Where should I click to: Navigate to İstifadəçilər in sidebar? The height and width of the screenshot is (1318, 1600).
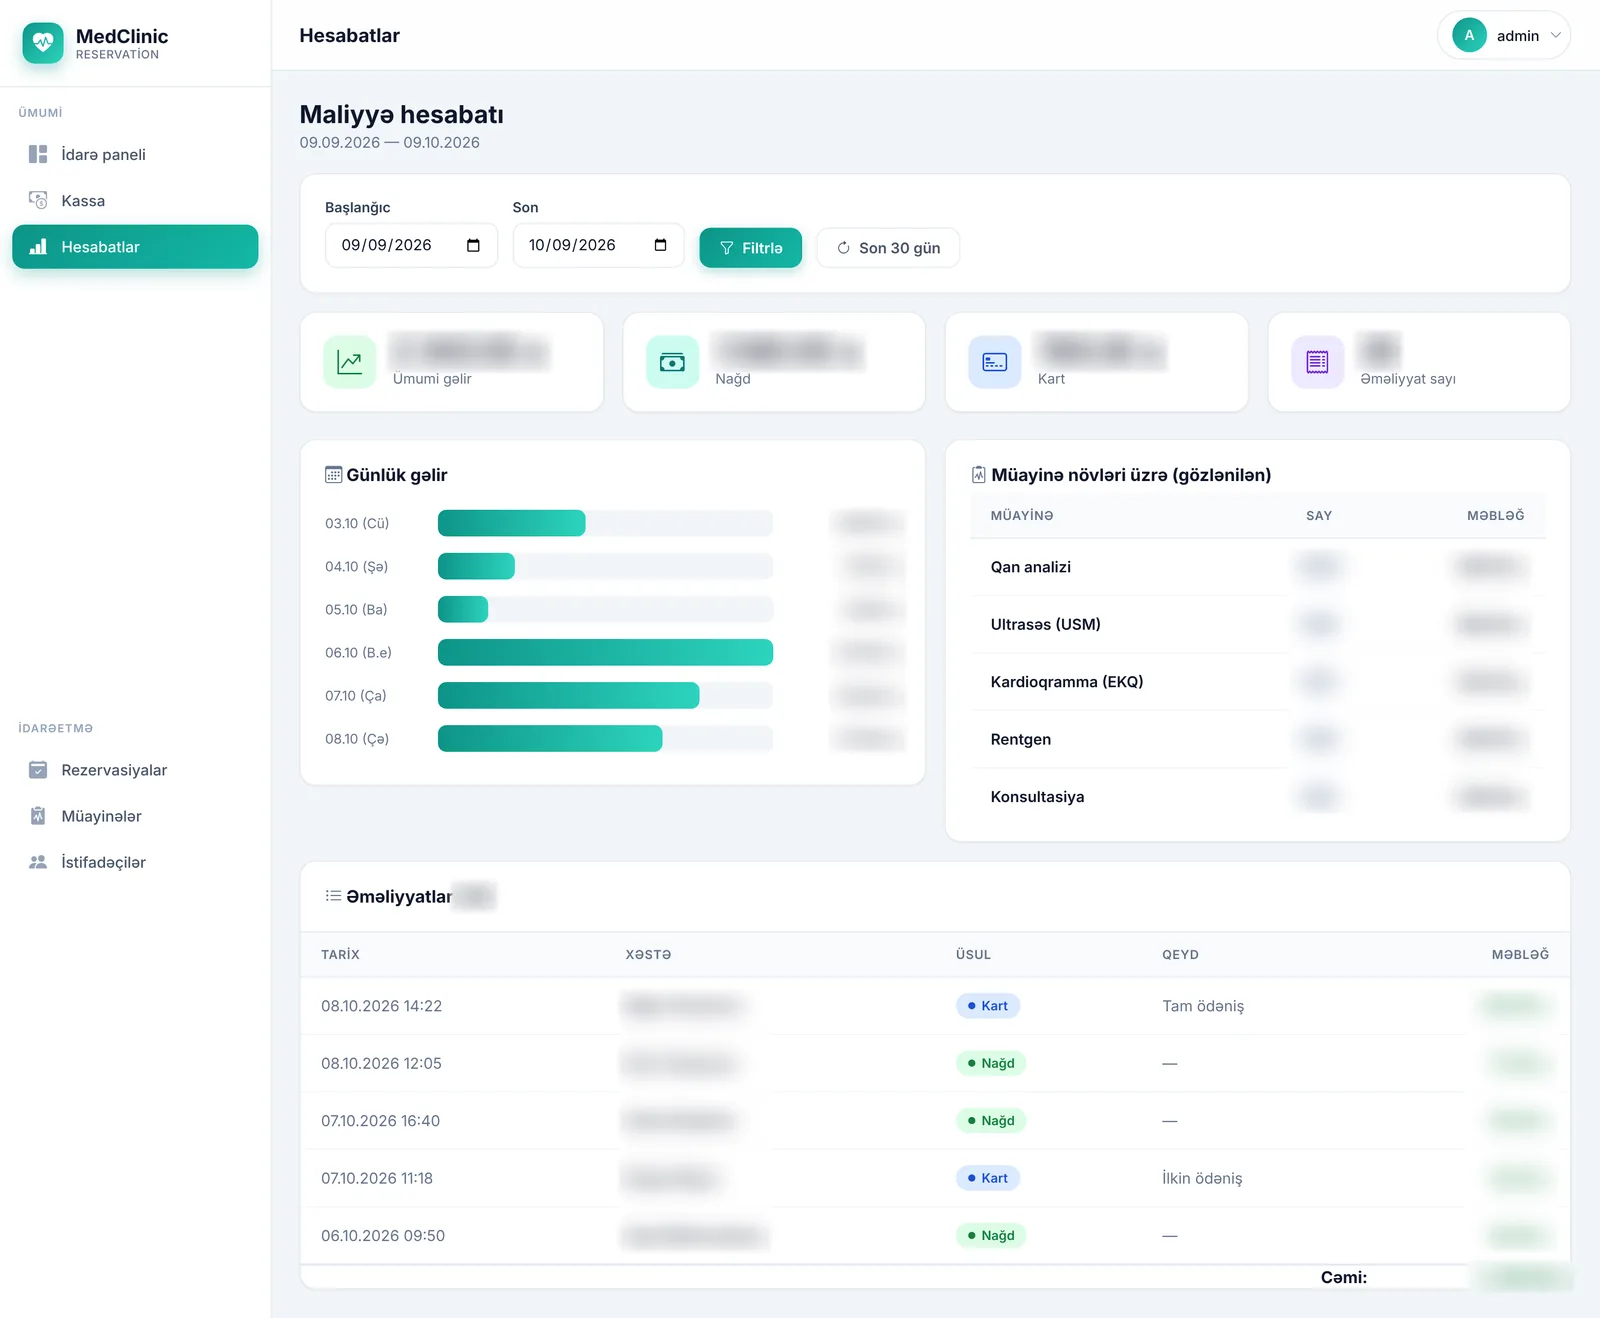point(135,862)
